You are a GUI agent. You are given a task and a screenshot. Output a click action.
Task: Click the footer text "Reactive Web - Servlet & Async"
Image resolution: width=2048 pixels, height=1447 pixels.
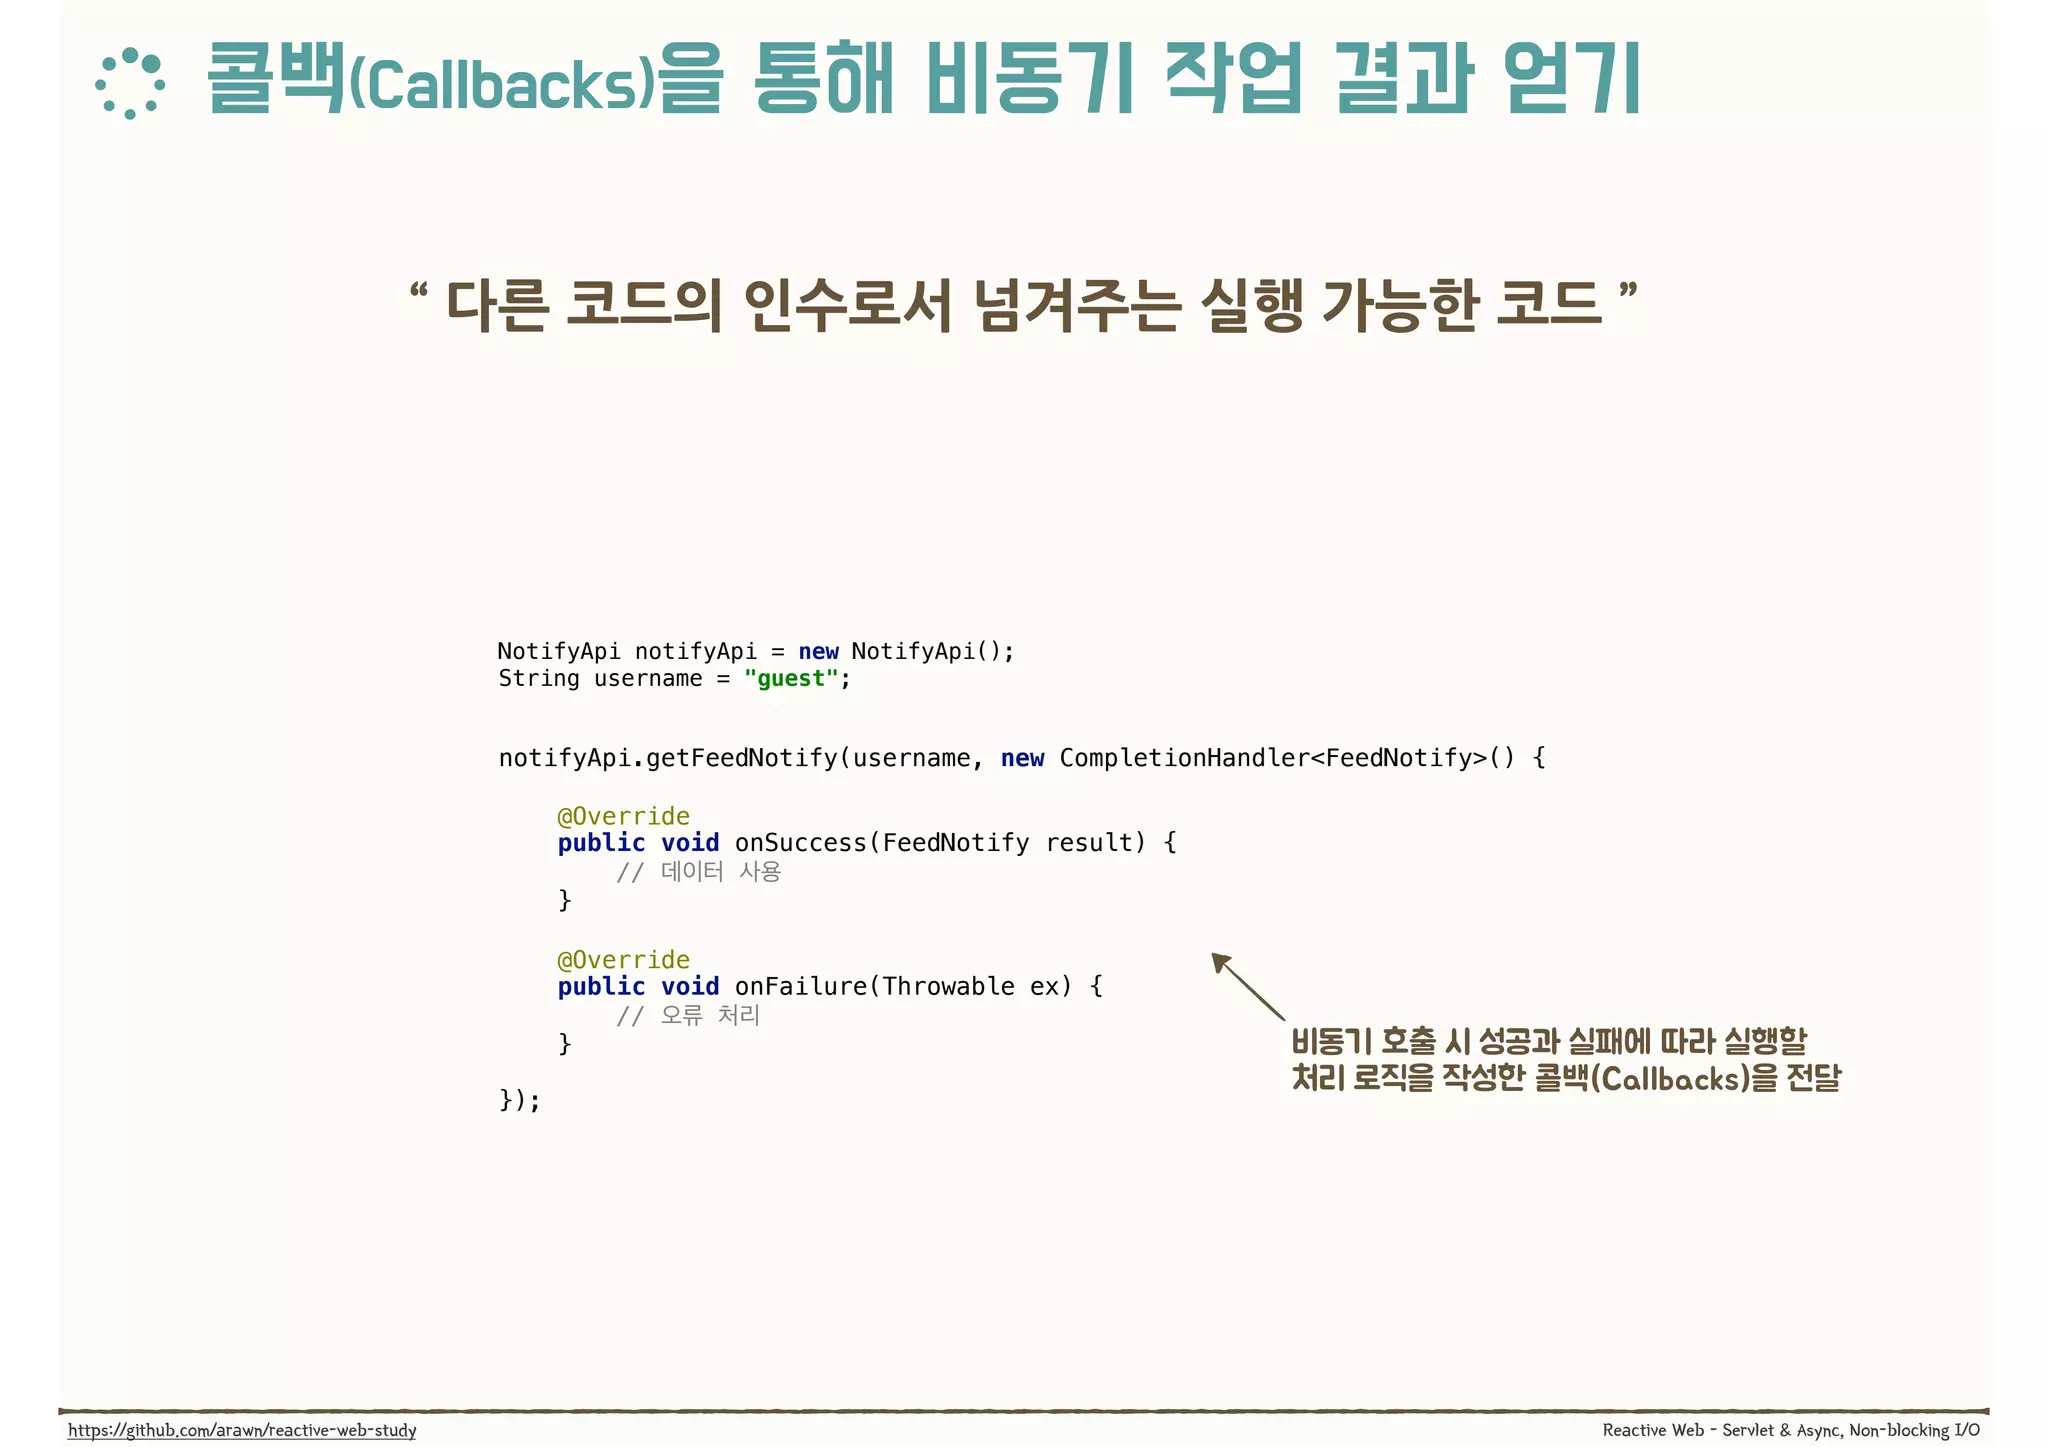click(1790, 1430)
